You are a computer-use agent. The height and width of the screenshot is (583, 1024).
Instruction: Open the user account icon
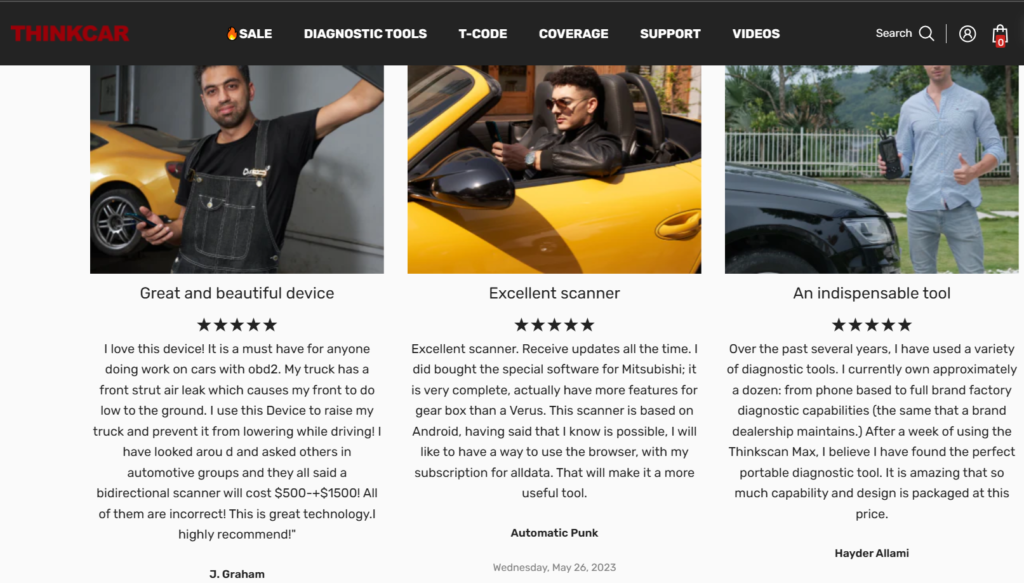click(x=967, y=33)
